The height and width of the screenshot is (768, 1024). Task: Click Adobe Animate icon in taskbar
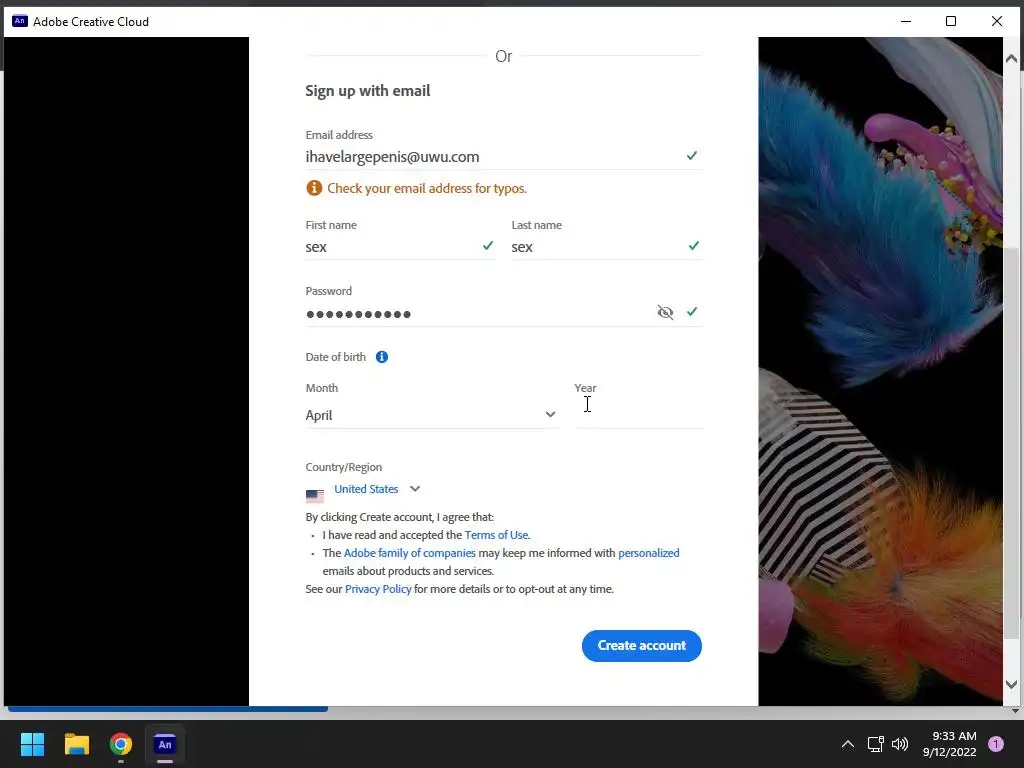coord(165,744)
